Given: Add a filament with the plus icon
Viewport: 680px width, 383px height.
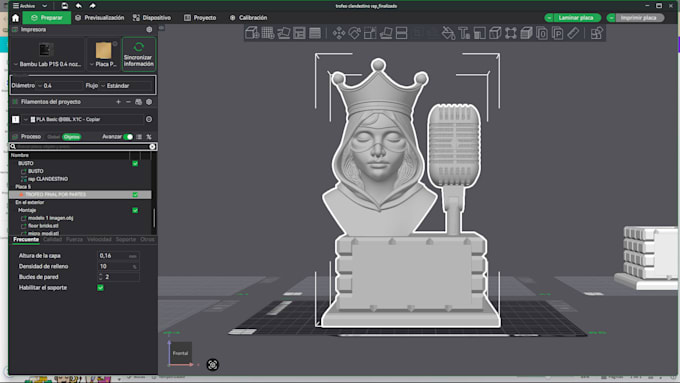Looking at the screenshot, I should (118, 102).
